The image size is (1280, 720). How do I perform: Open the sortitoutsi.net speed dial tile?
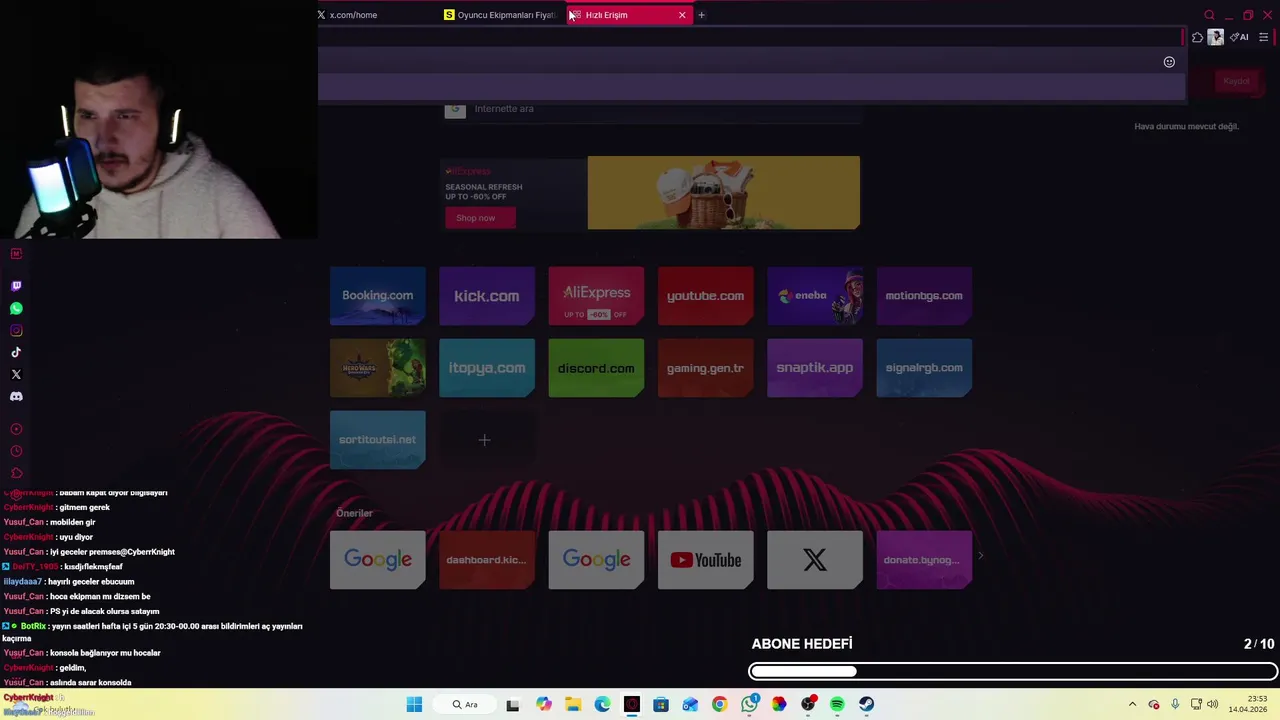pyautogui.click(x=378, y=440)
